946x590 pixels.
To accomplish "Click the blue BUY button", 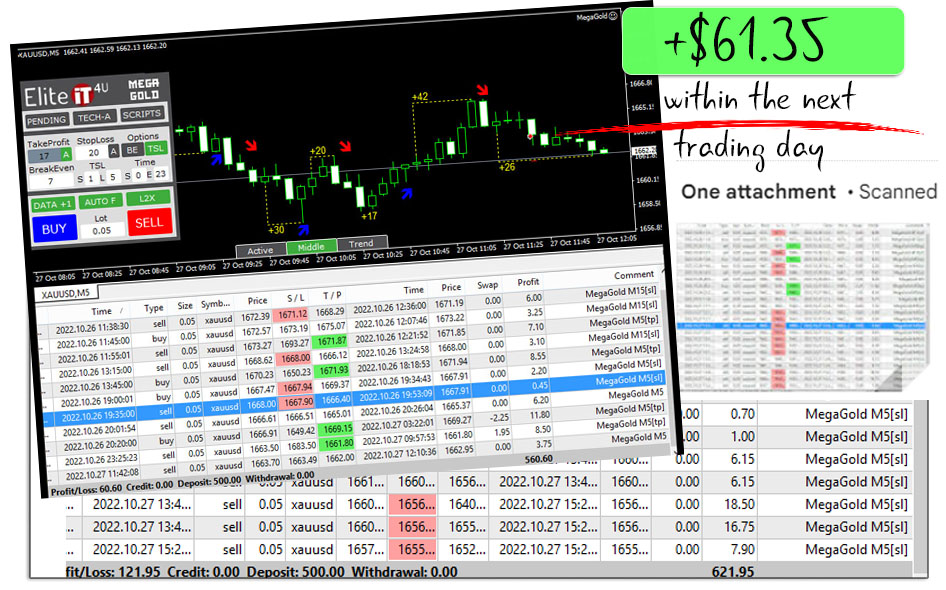I will tap(54, 229).
